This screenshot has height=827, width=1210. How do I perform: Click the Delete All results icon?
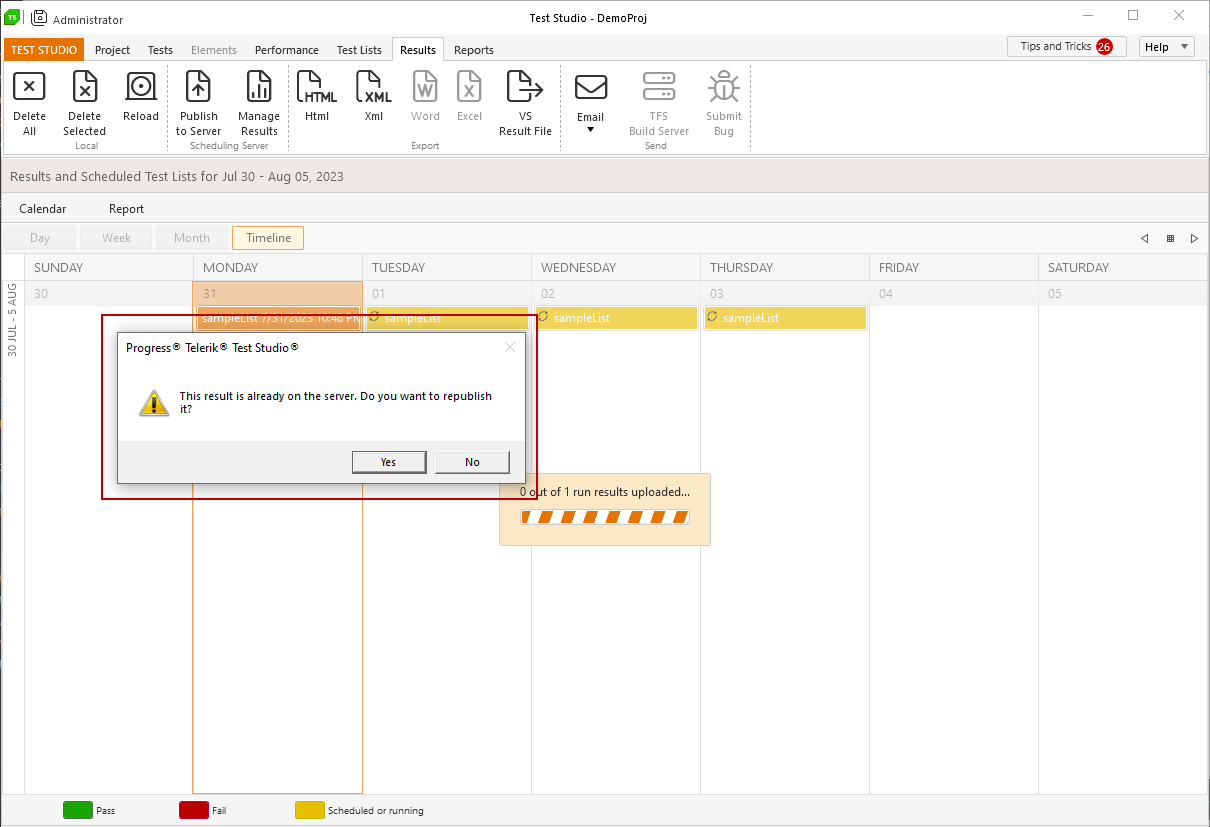tap(29, 88)
